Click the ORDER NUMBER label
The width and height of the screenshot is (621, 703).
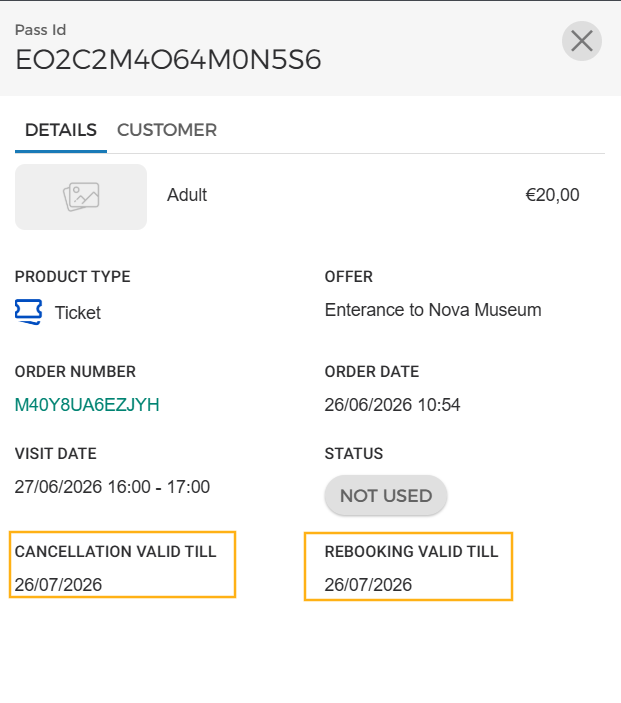pos(75,372)
